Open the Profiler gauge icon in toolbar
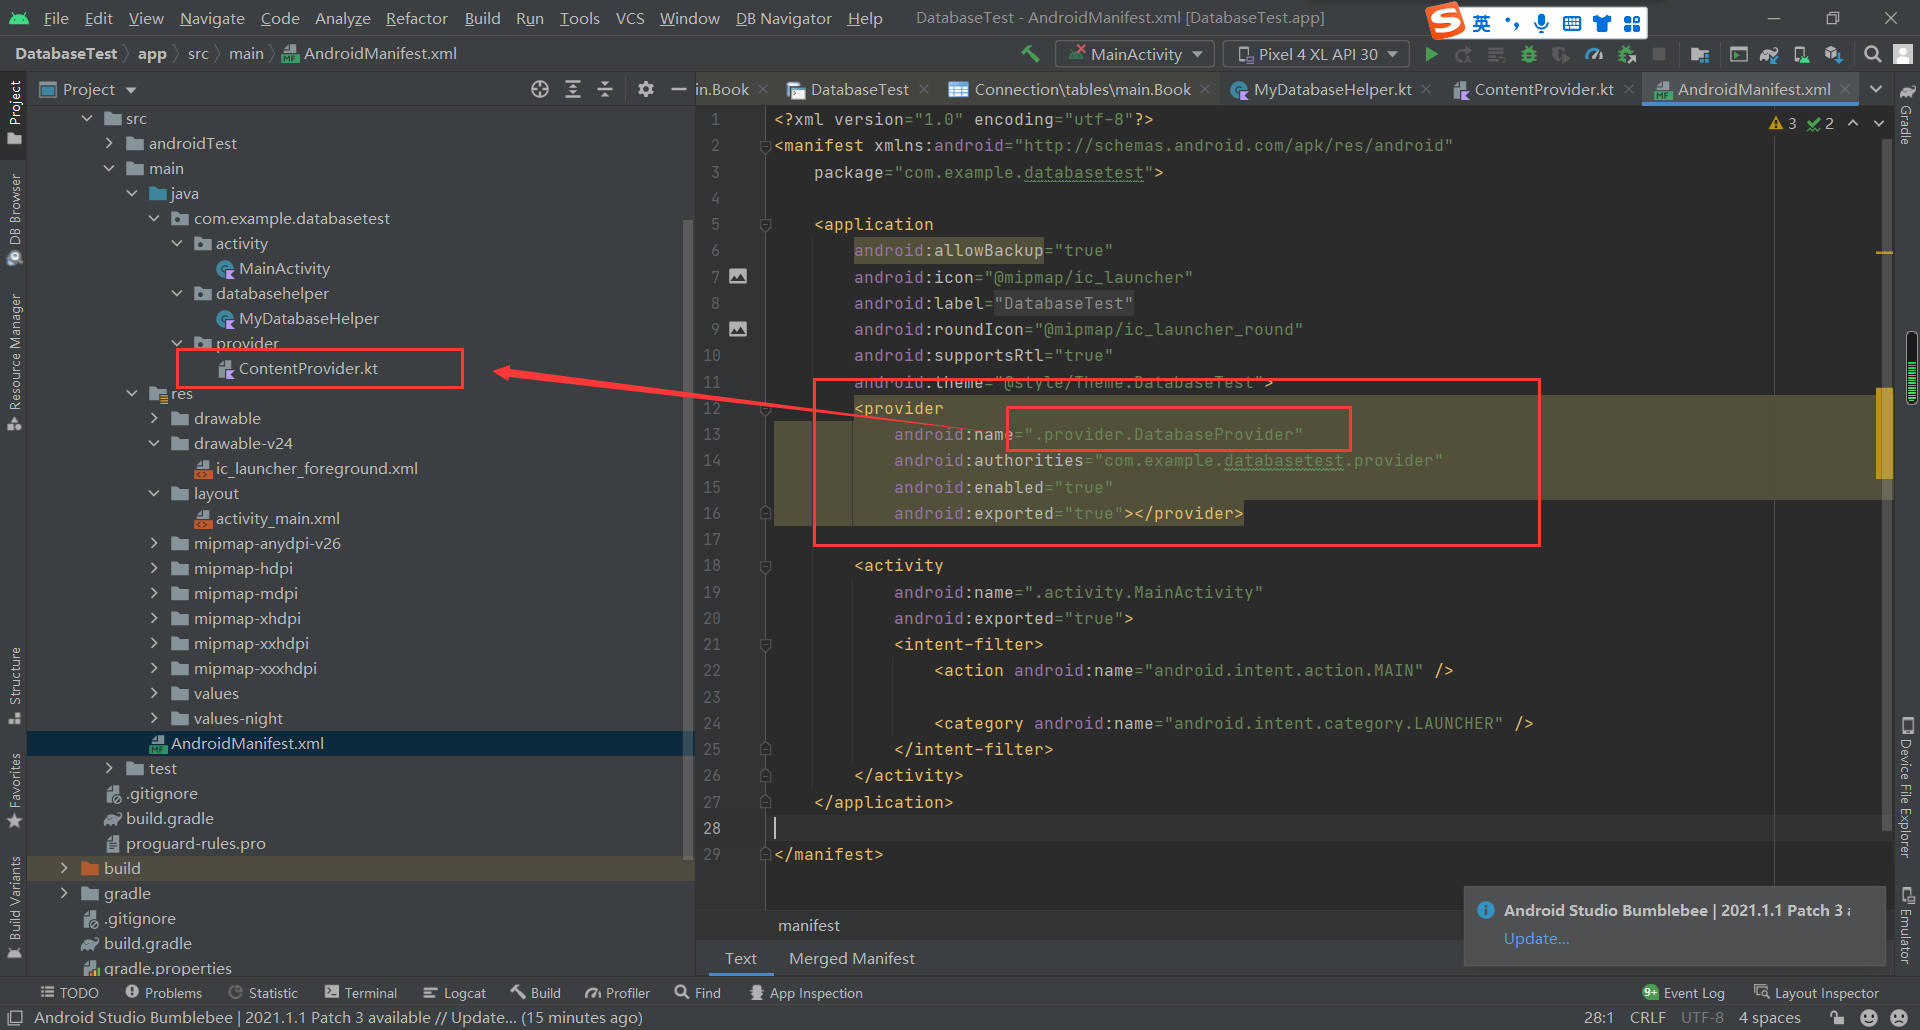Screen dimensions: 1920x1030 (1594, 54)
